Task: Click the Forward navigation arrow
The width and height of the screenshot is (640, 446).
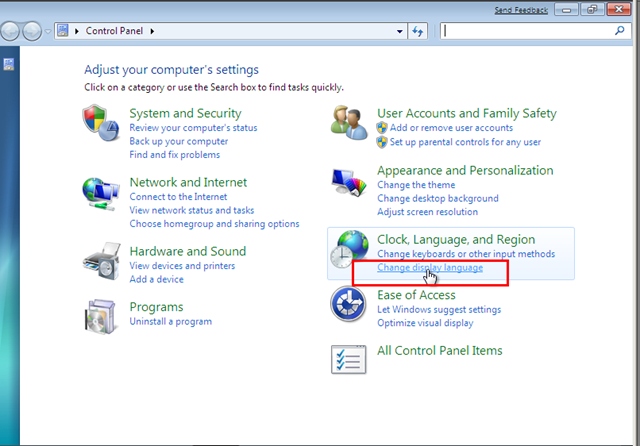Action: [x=32, y=31]
